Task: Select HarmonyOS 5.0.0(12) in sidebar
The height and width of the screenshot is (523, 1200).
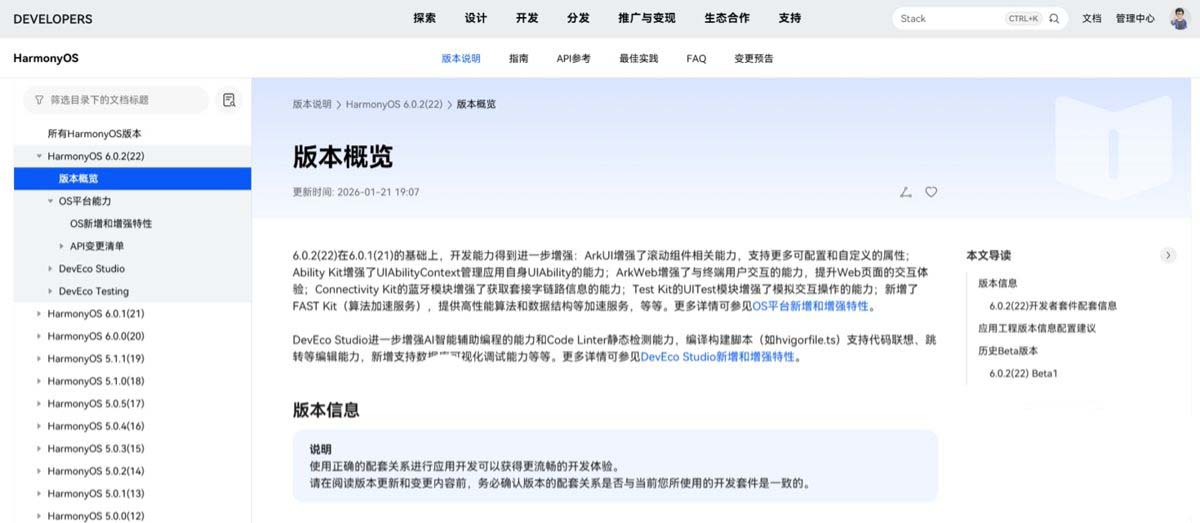Action: [96, 516]
